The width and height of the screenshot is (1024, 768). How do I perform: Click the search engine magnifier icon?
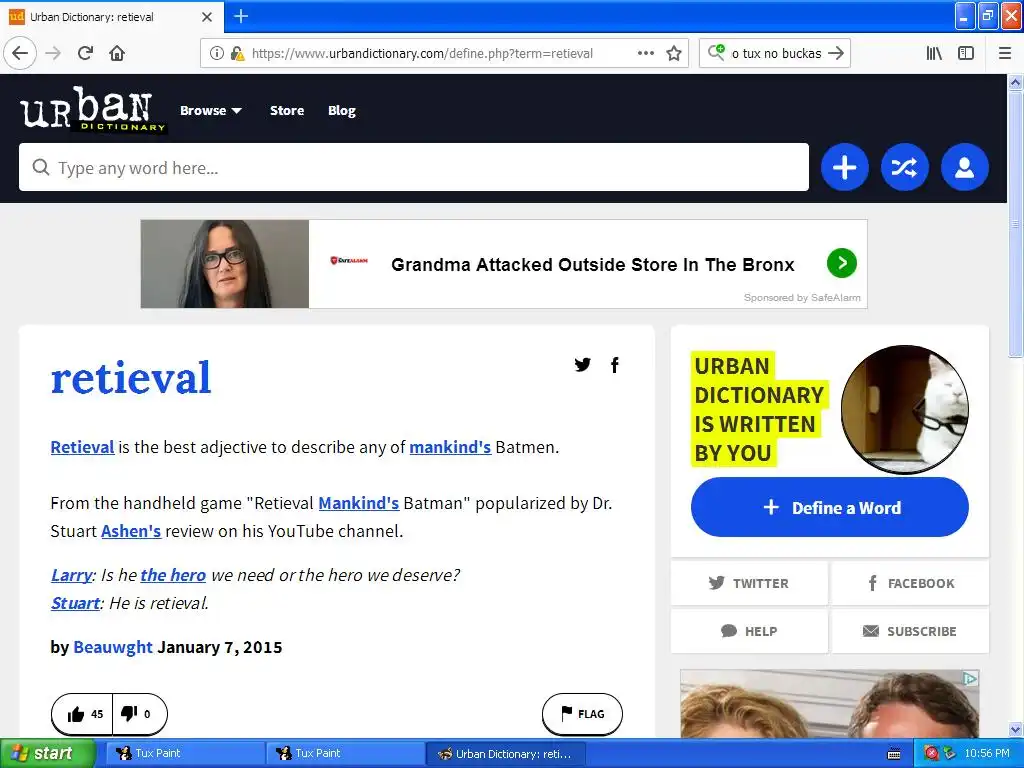point(716,52)
